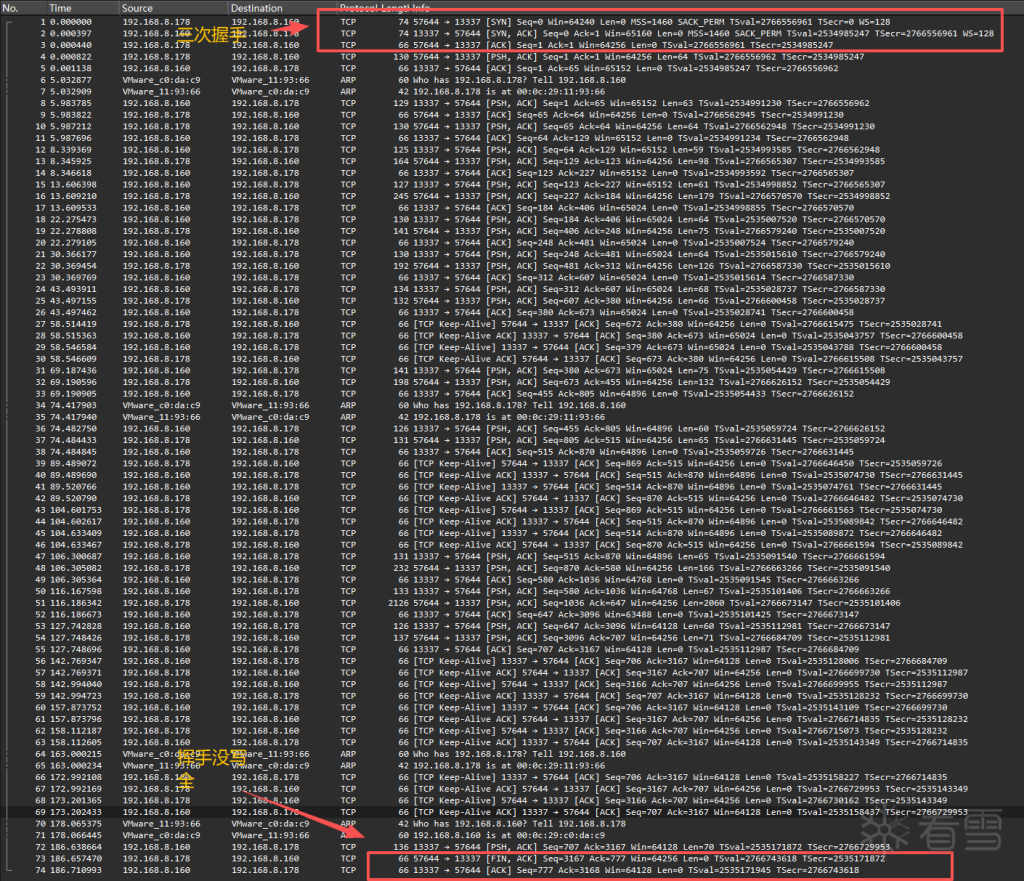Select packet 72 at time 186.638664
Screen dimensions: 1024x881
tap(512, 847)
